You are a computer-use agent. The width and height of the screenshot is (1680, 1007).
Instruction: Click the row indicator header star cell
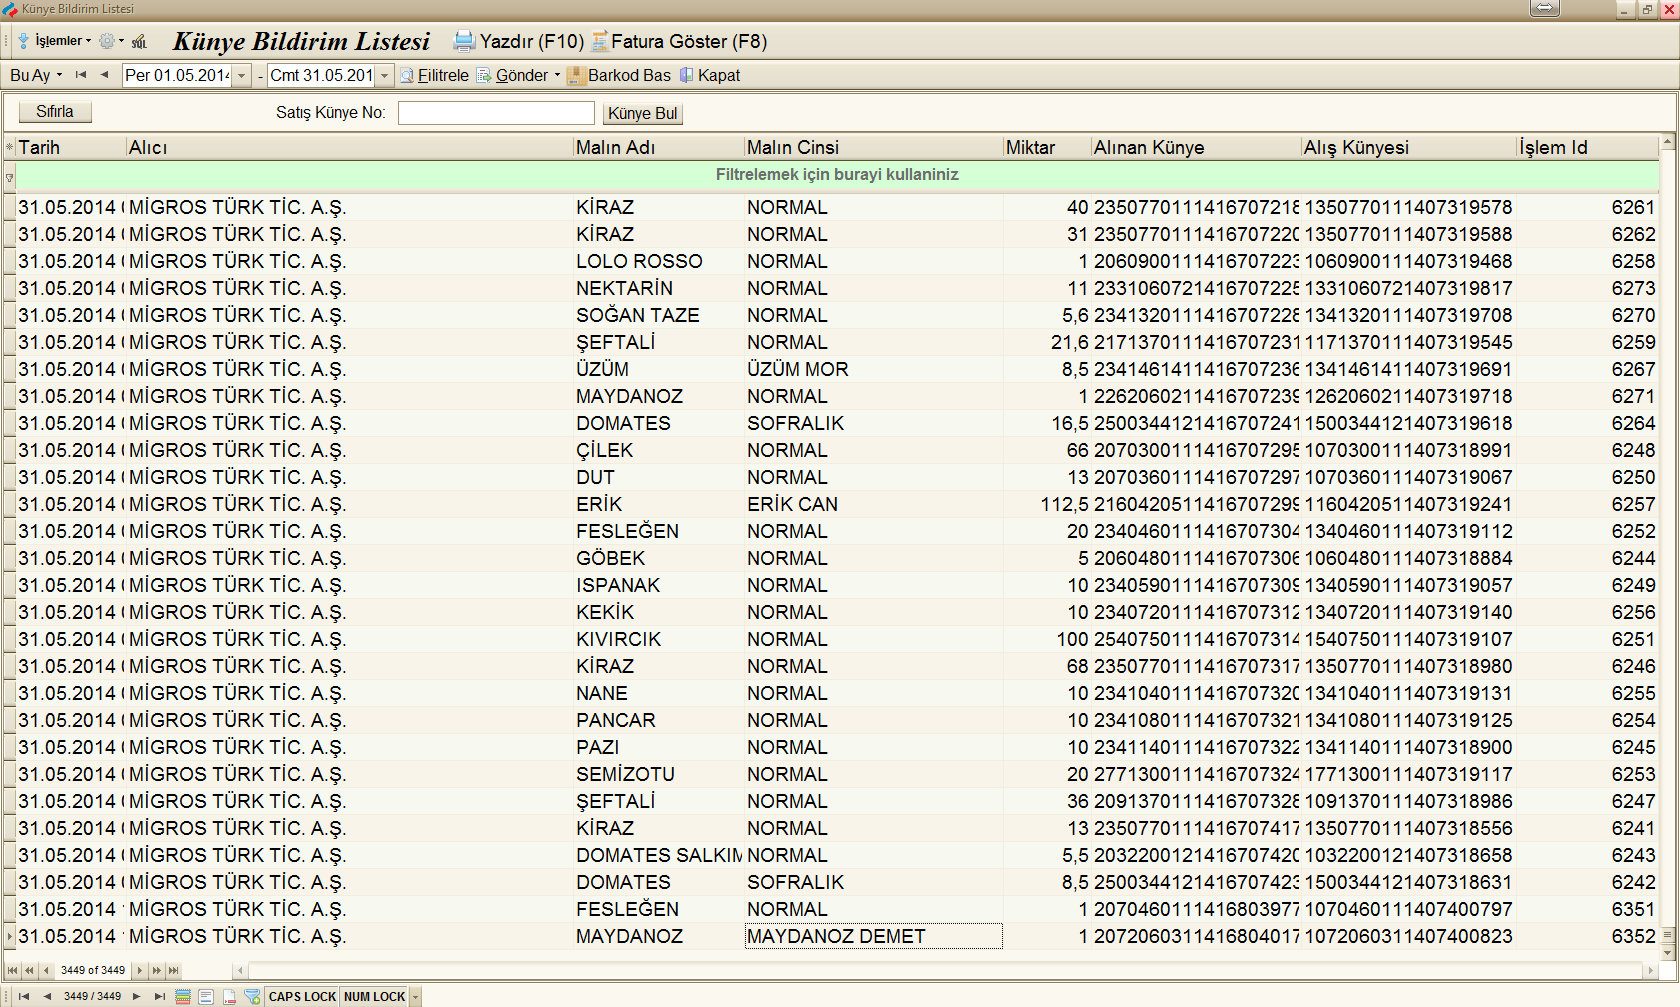tap(9, 147)
